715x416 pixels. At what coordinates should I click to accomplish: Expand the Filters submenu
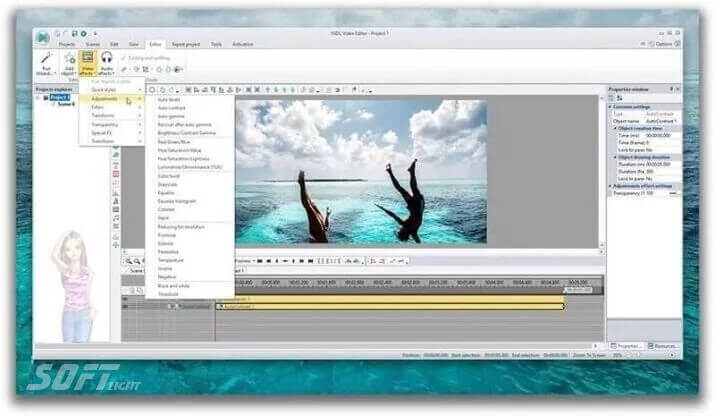point(112,107)
